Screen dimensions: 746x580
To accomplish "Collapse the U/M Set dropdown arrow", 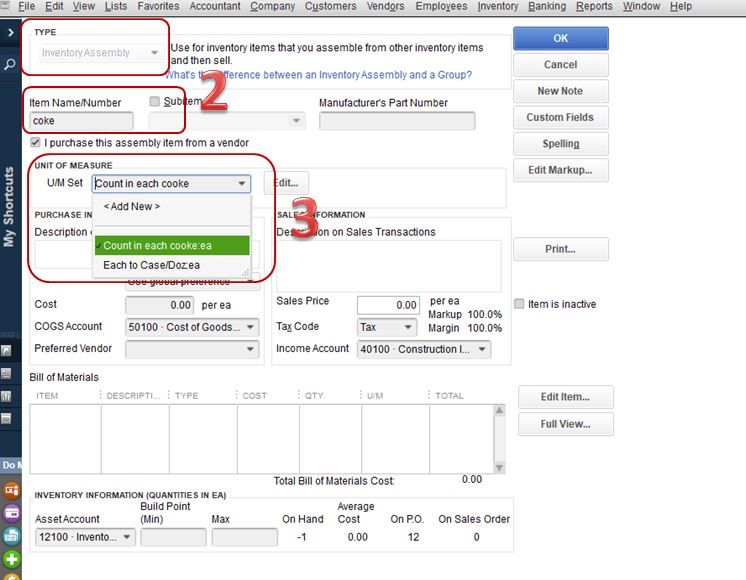I will tap(242, 183).
